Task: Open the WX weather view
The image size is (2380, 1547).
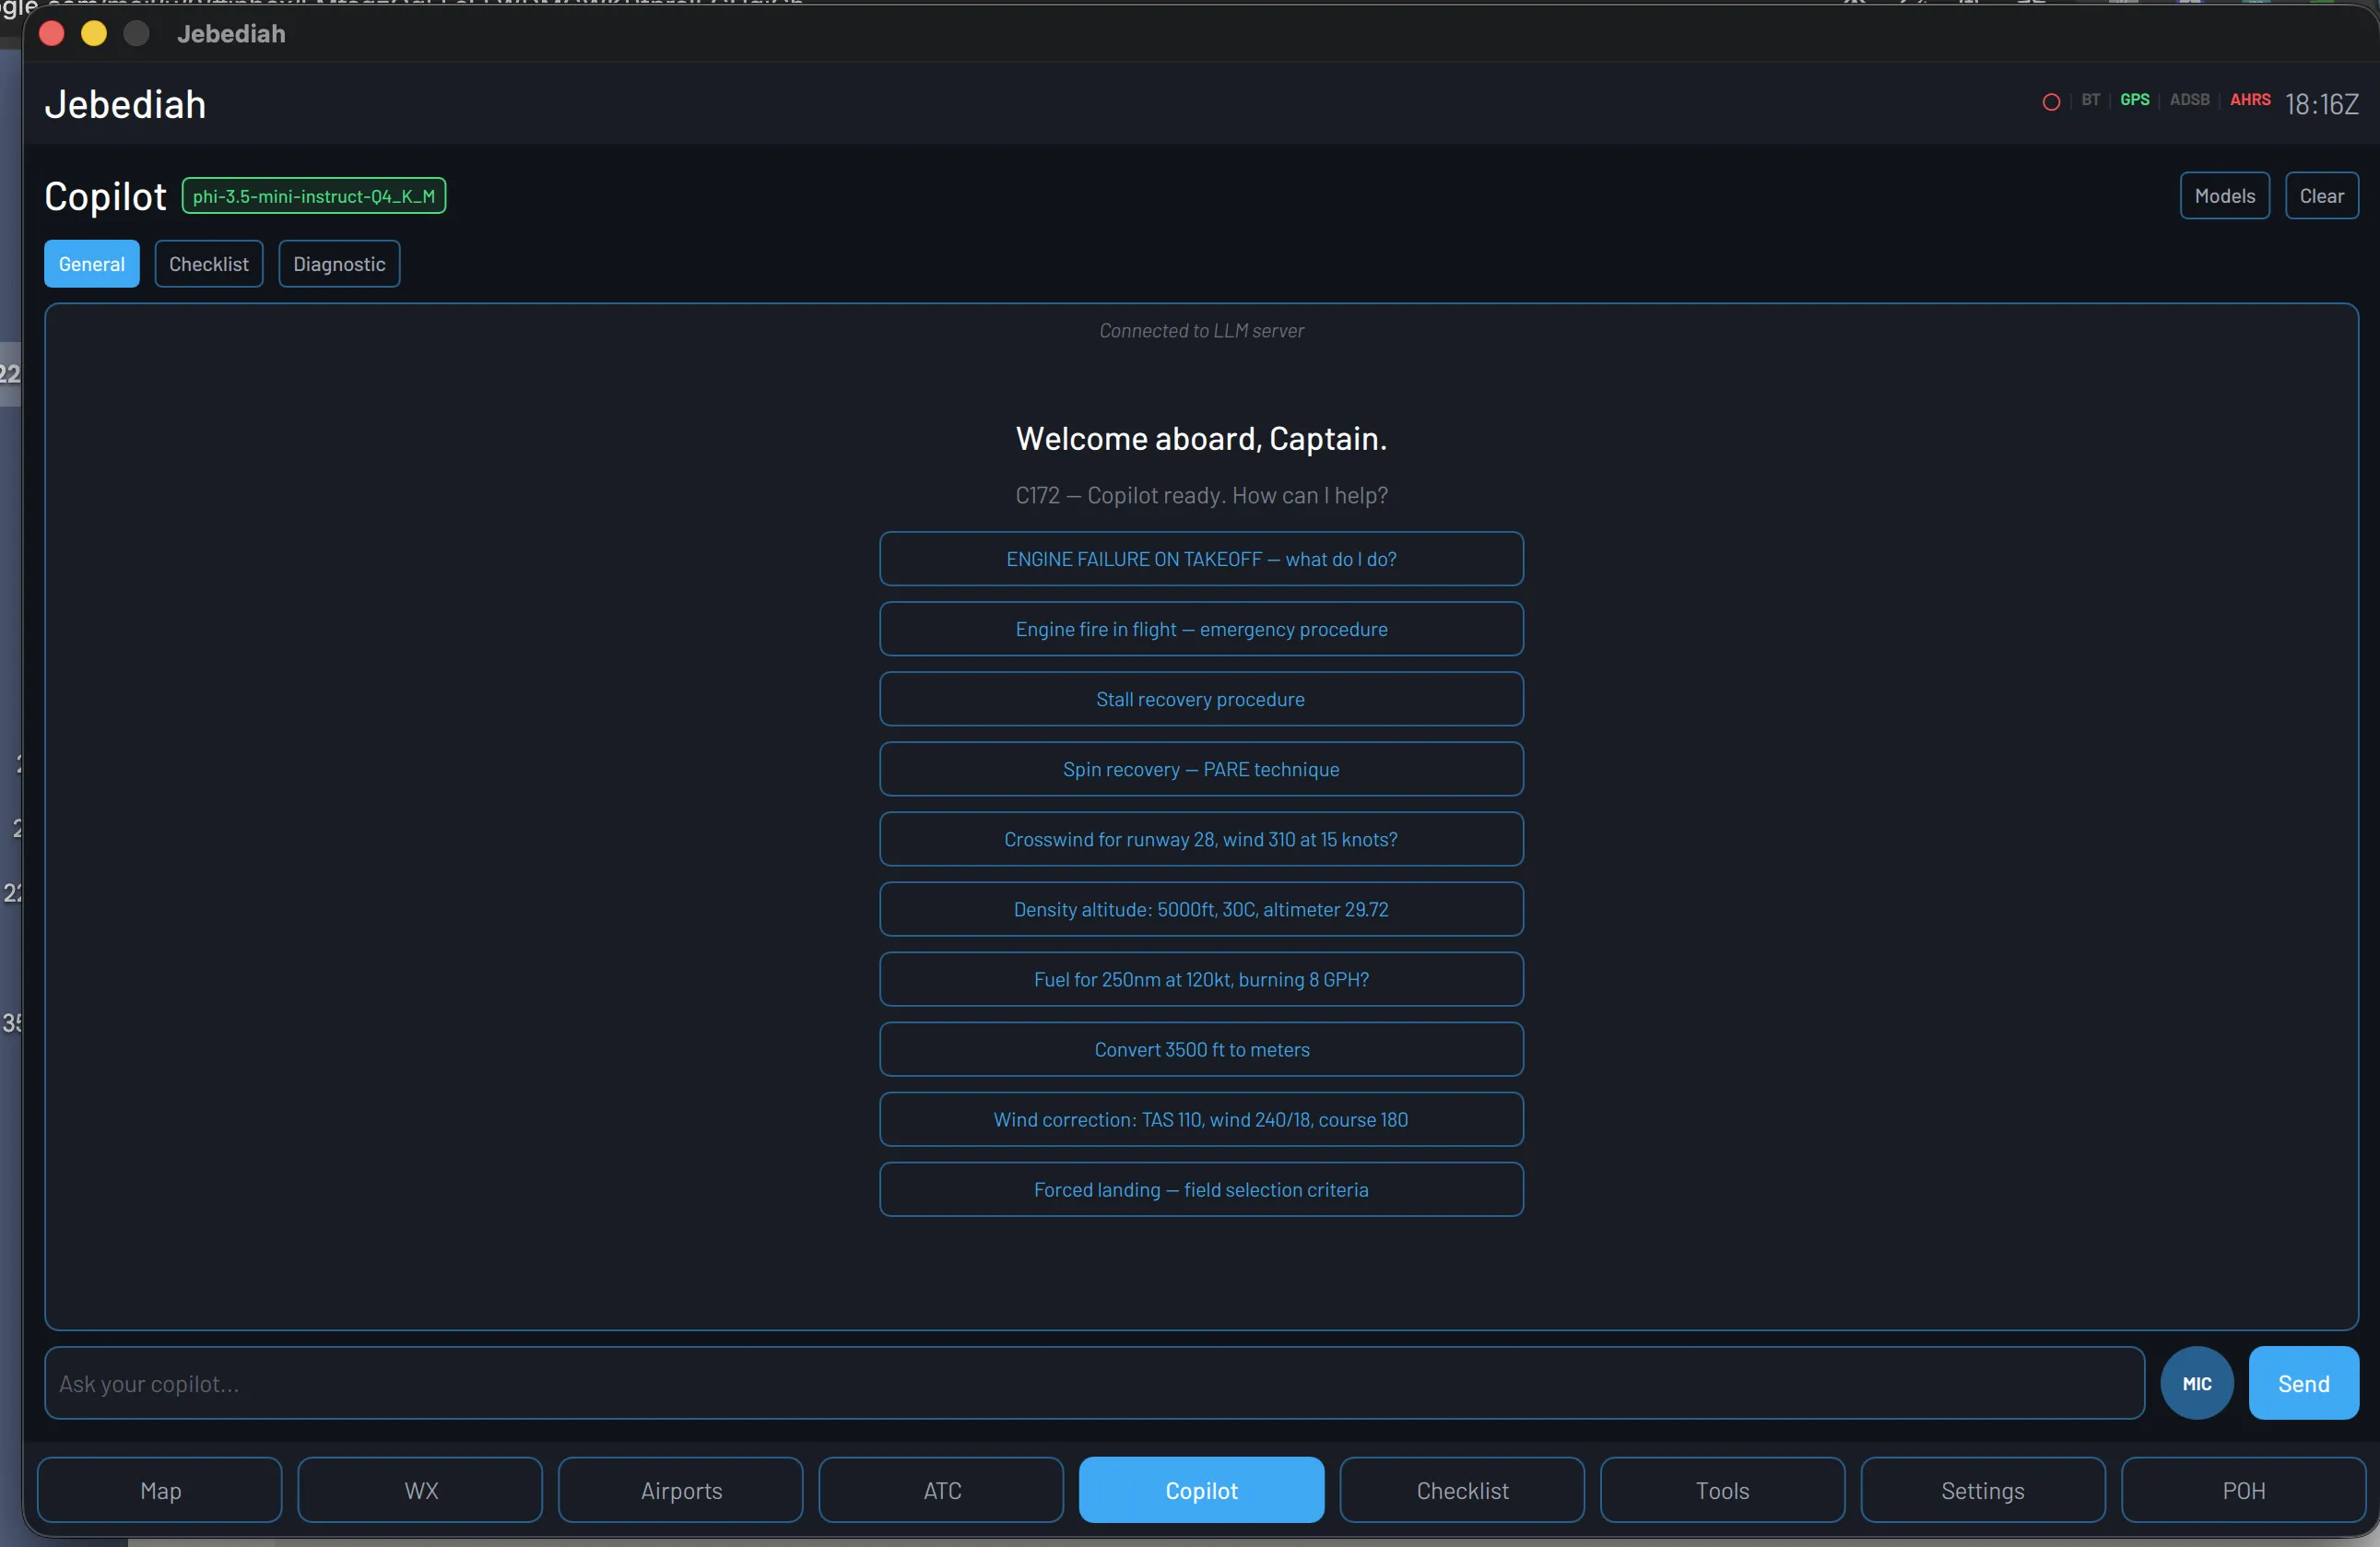Action: [419, 1489]
